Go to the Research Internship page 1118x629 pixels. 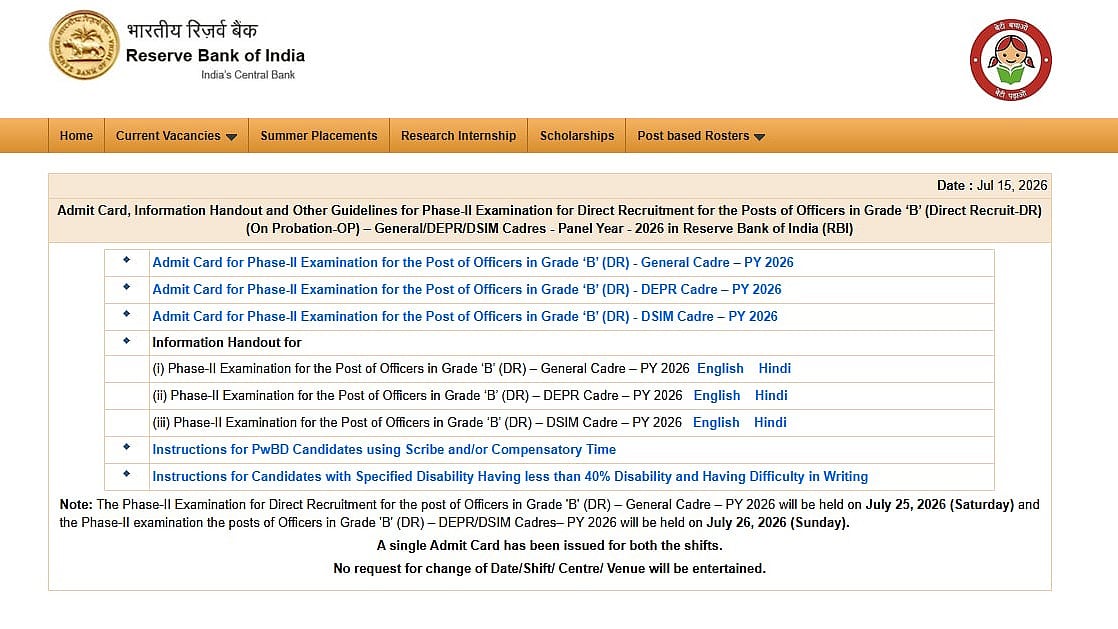(458, 135)
